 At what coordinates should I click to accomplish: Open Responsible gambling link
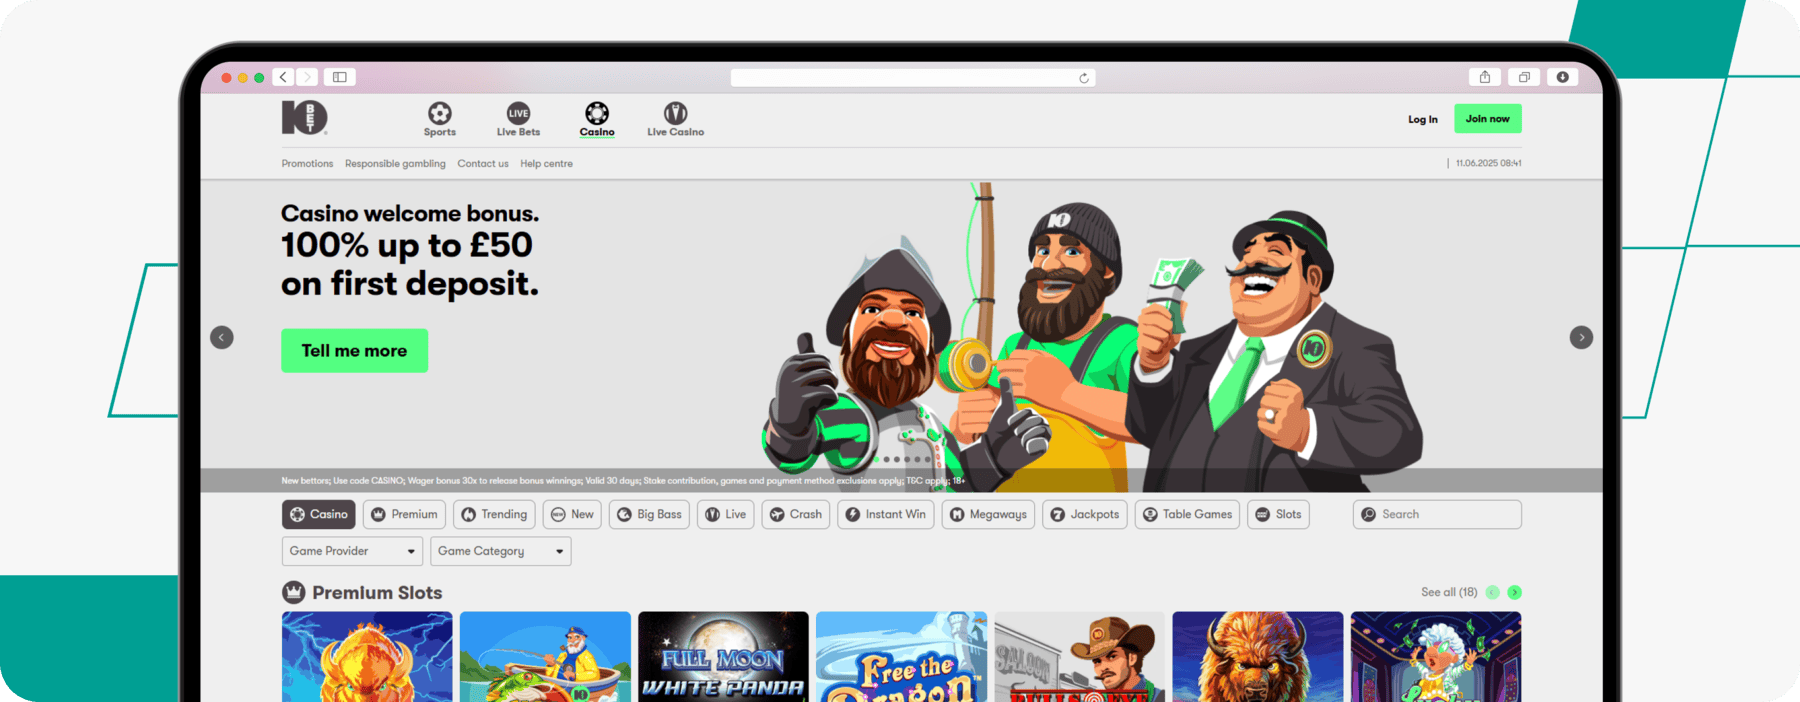pos(395,163)
